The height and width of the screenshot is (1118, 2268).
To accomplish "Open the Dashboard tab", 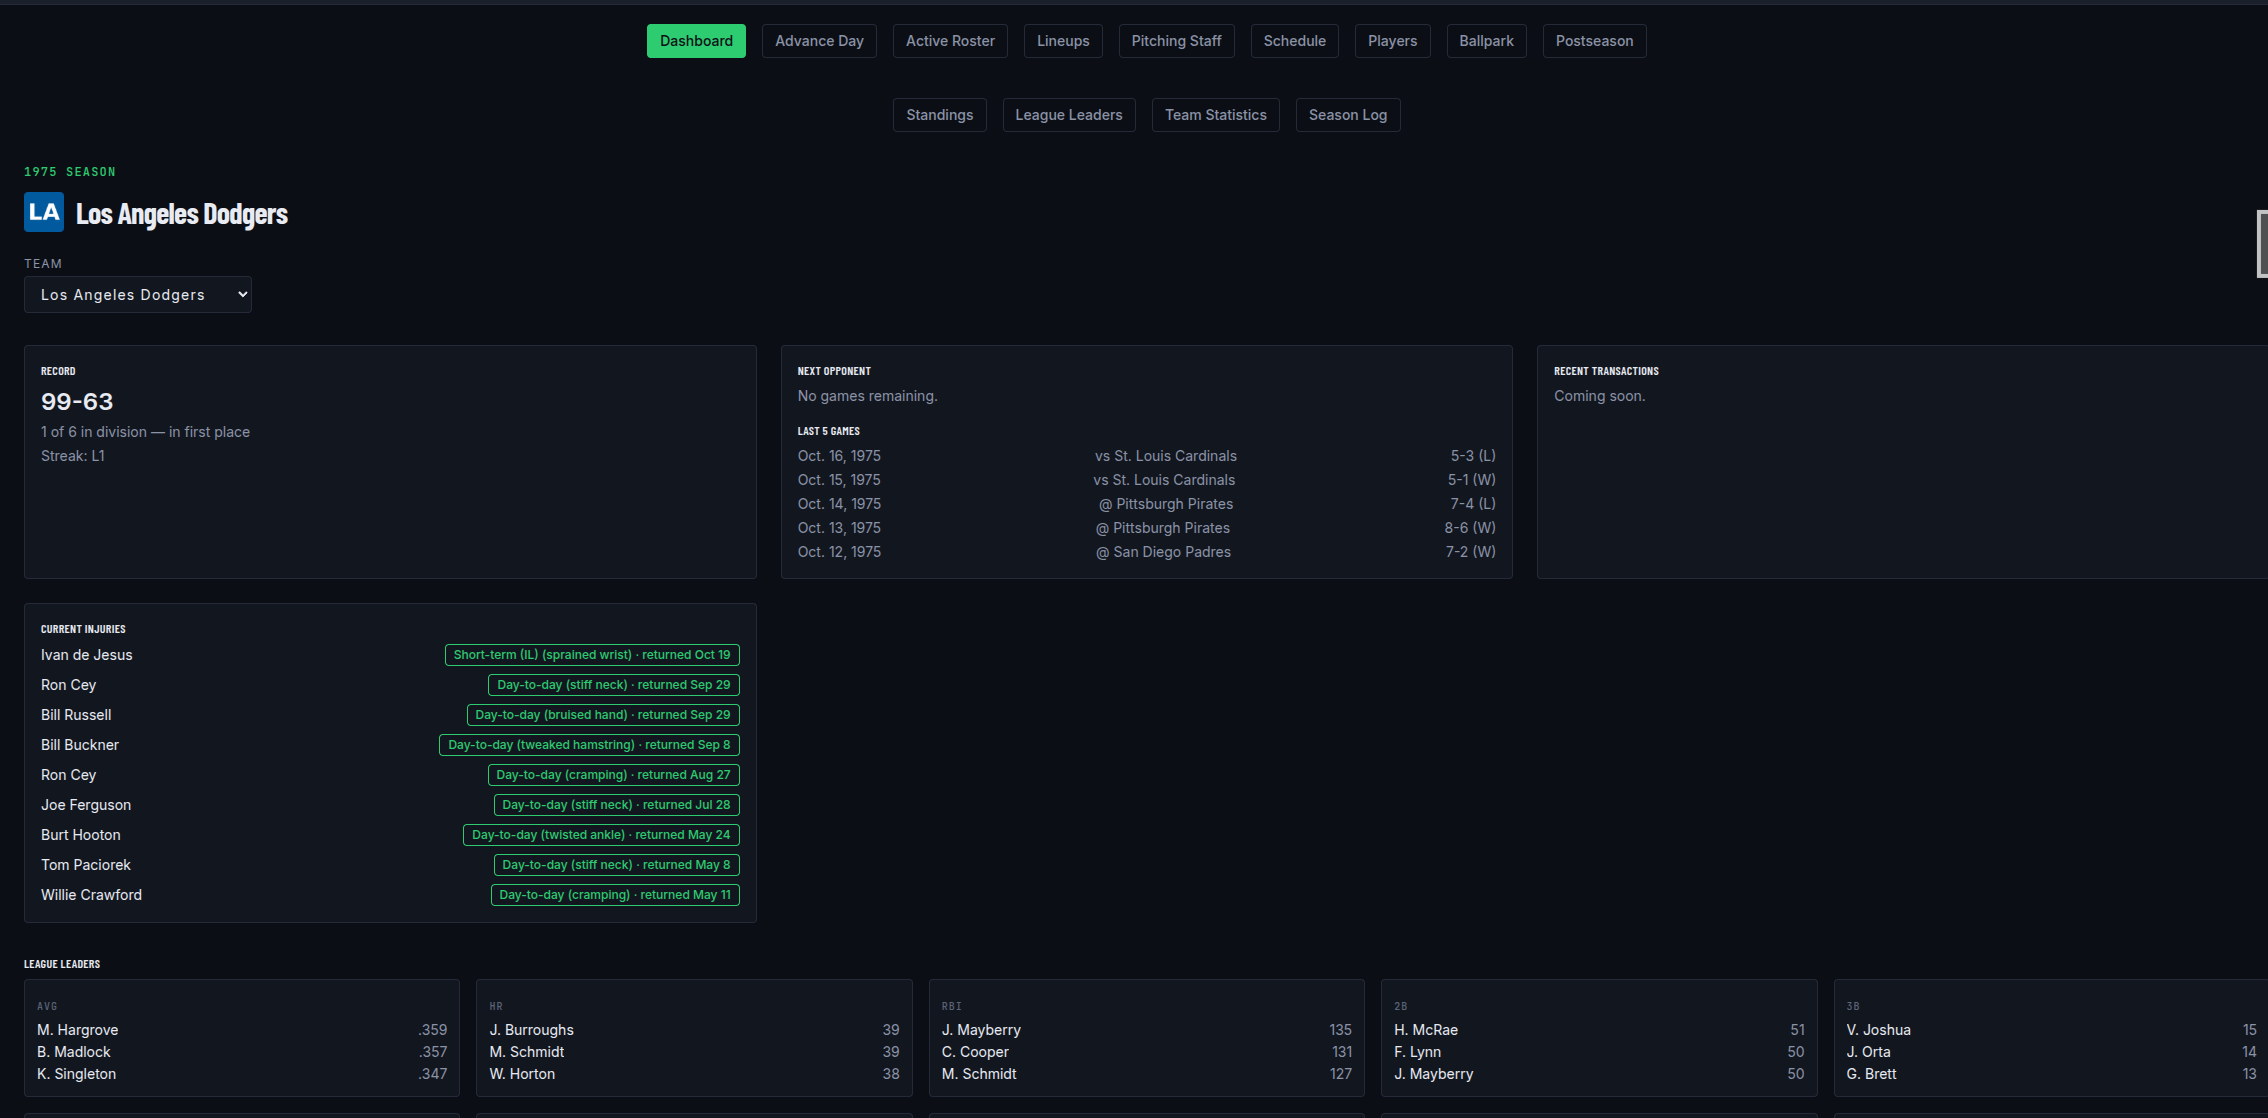I will [x=696, y=41].
